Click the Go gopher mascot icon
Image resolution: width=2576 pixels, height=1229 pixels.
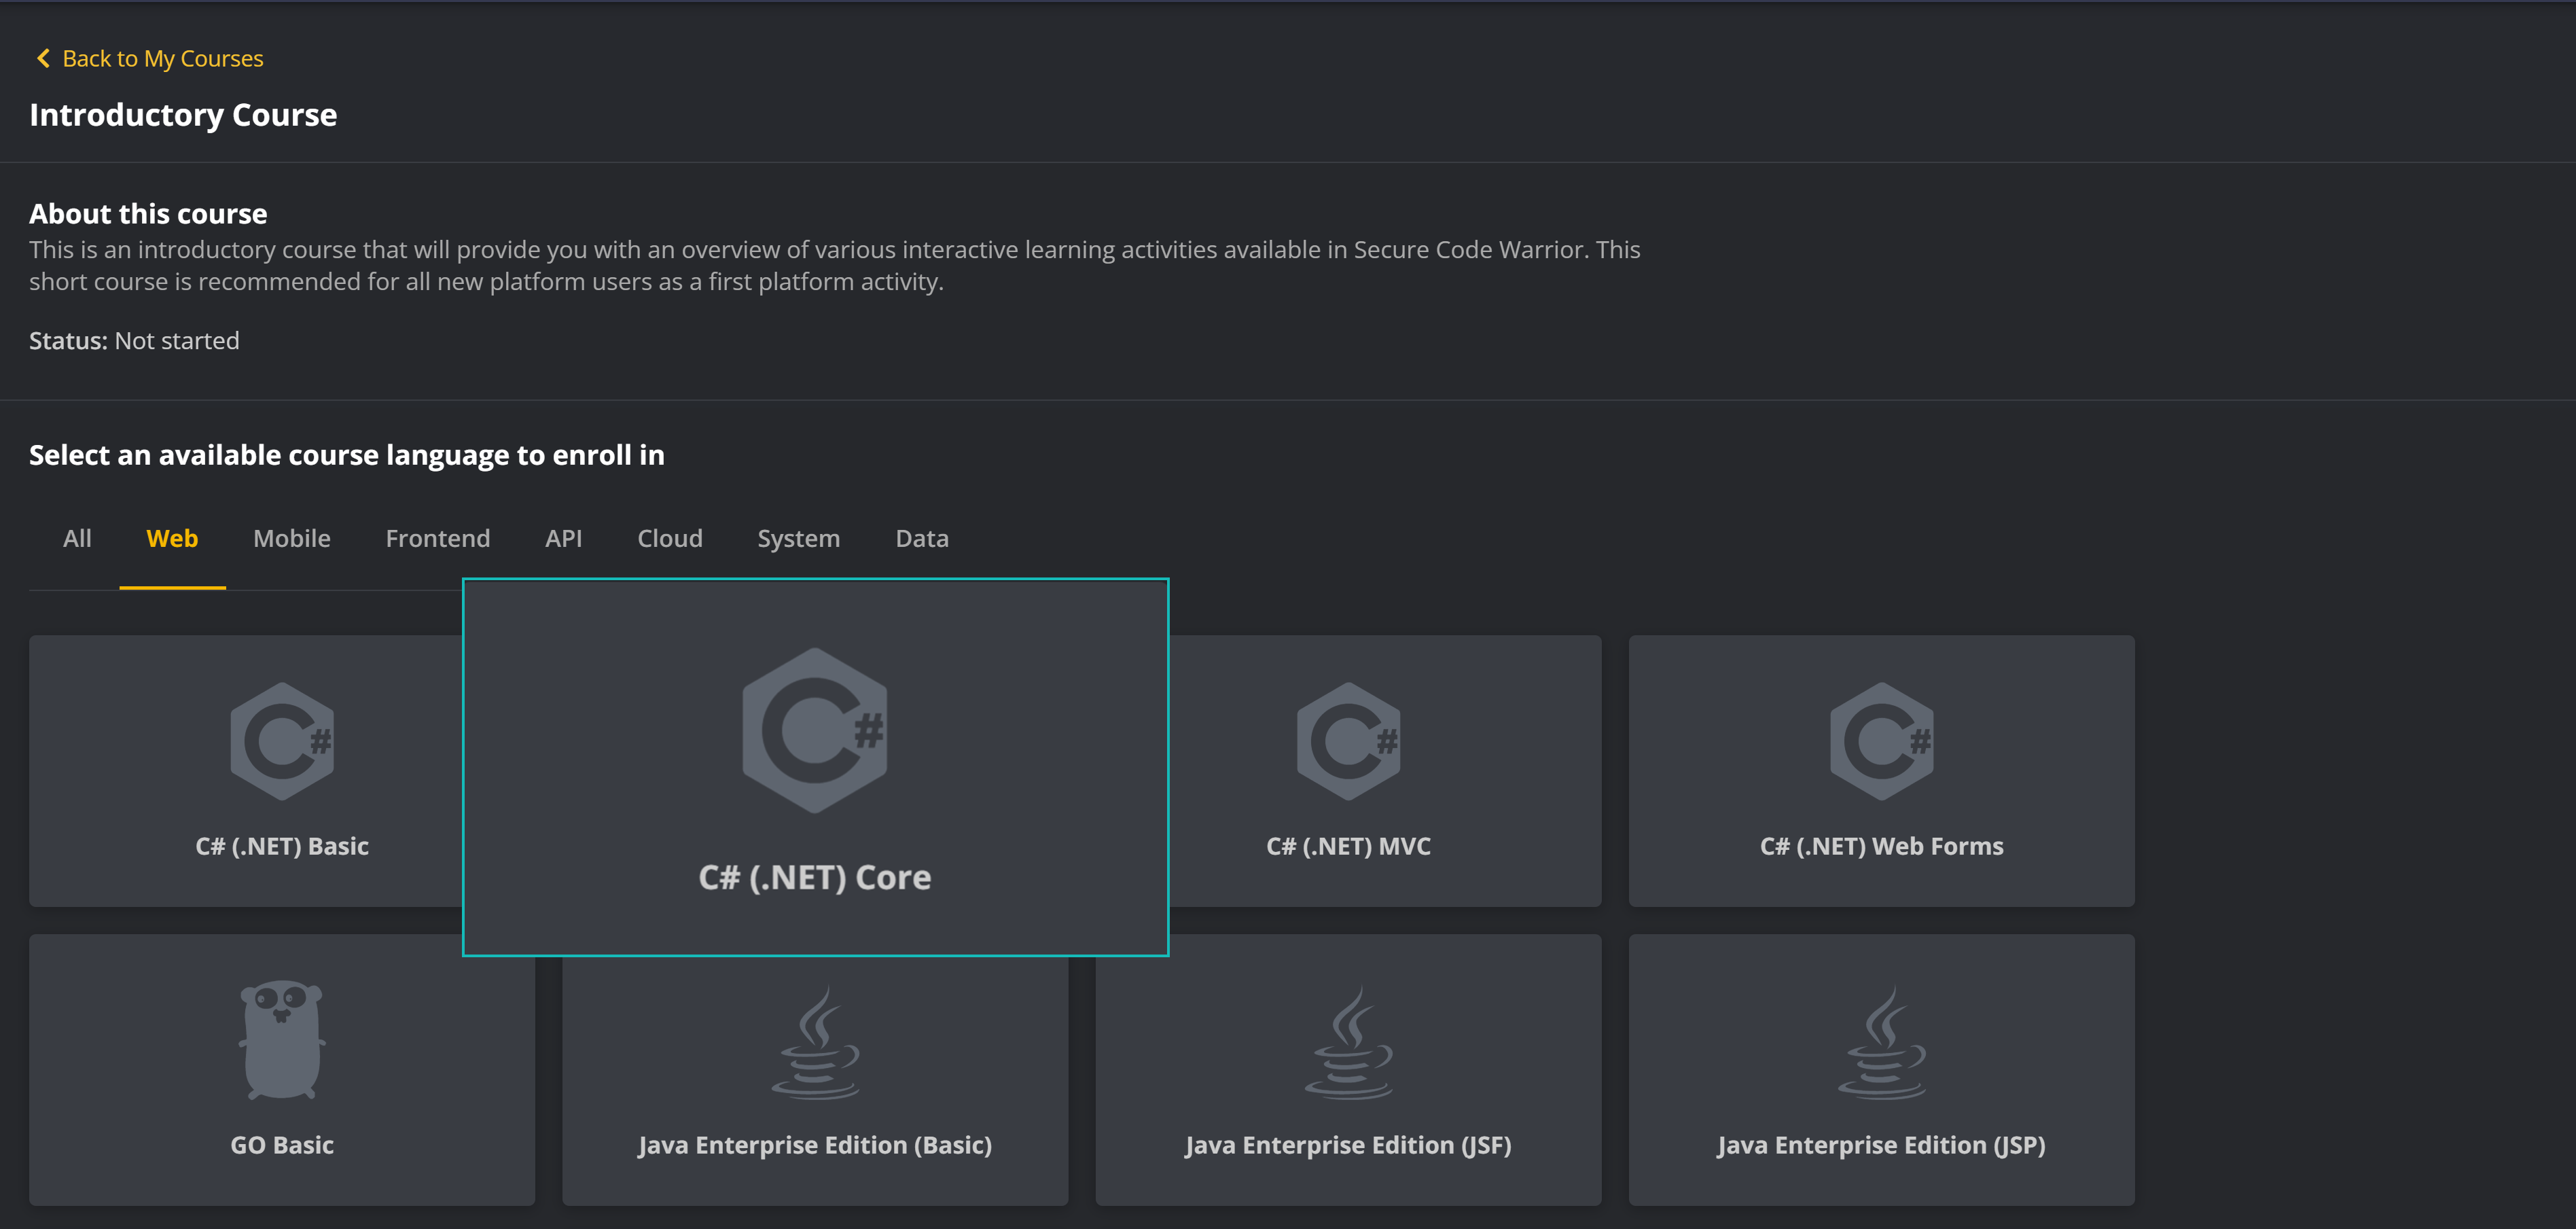282,1040
